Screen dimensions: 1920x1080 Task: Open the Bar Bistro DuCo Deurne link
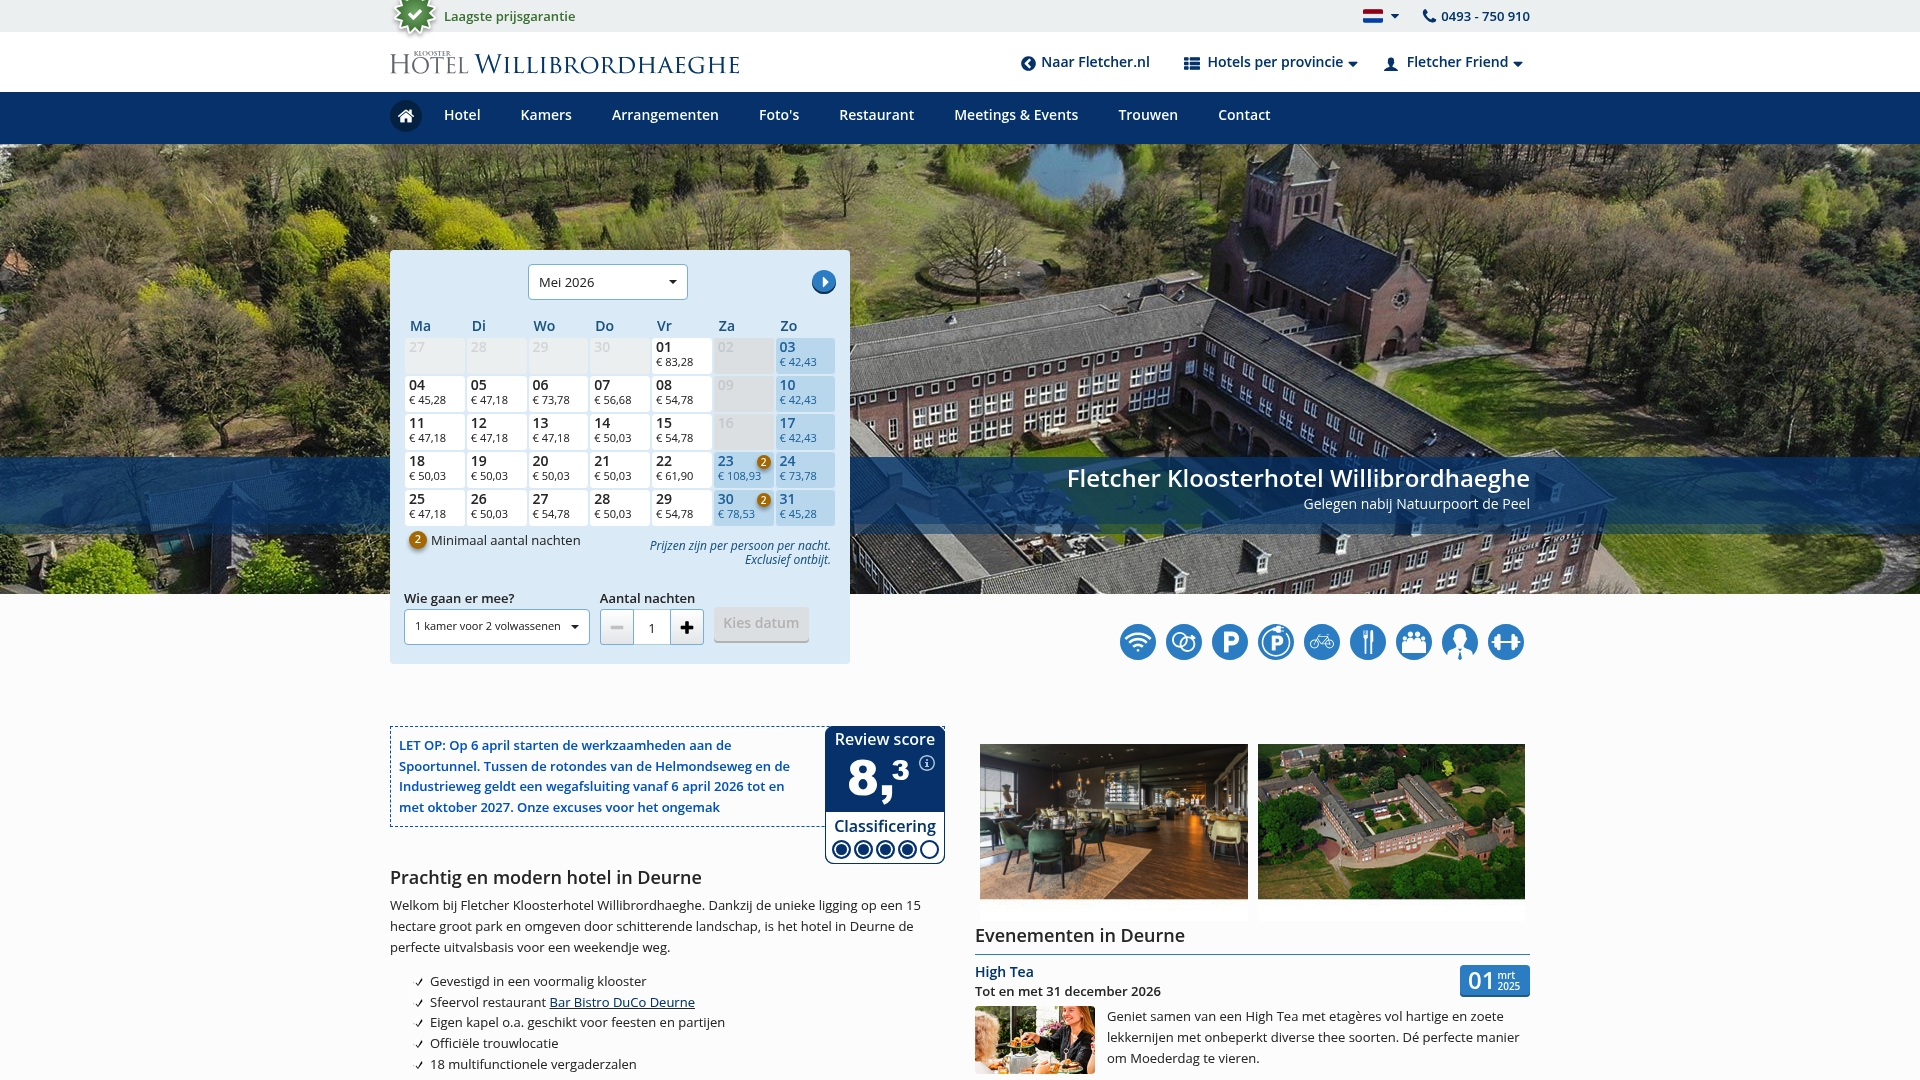pos(621,1002)
